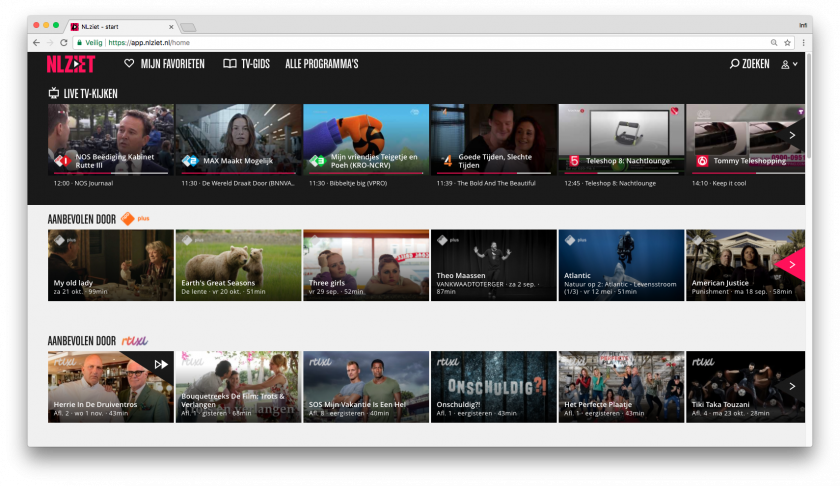This screenshot has height=486, width=840.
Task: Open Theo Maassen Vankwaadtoterger
Action: pyautogui.click(x=493, y=265)
